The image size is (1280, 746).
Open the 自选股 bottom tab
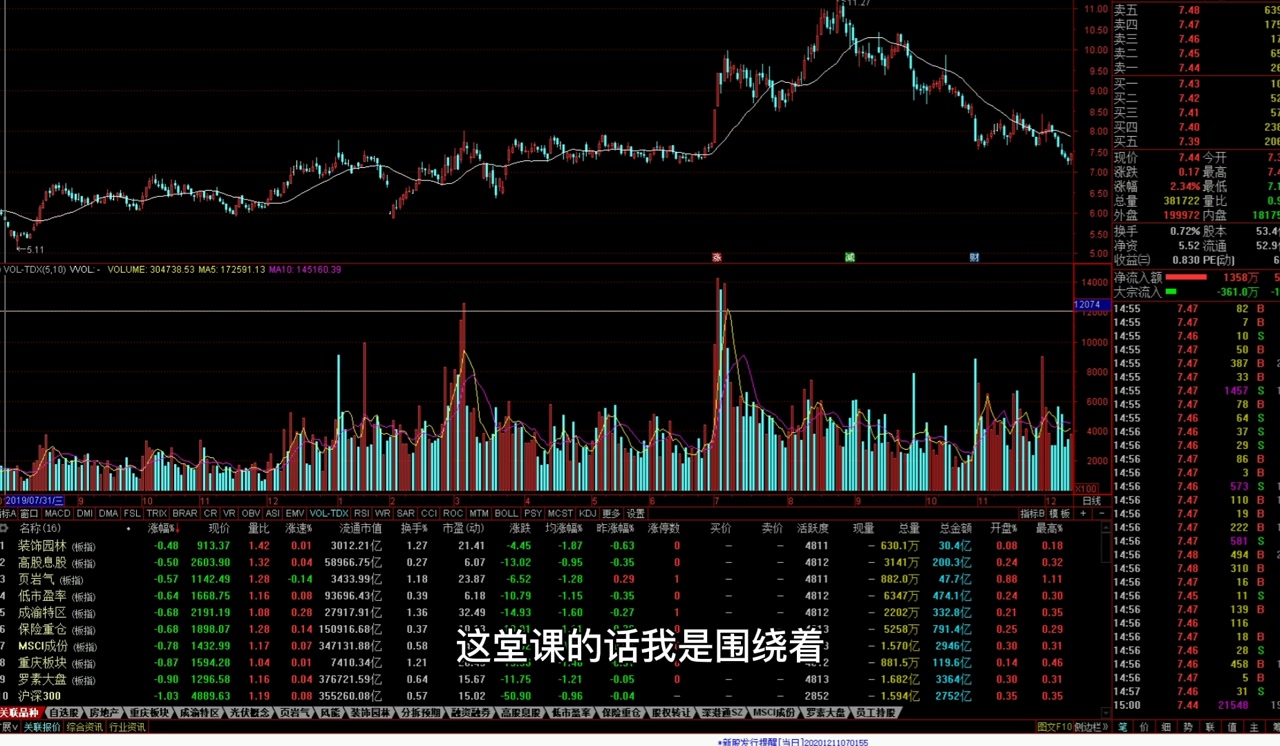(x=64, y=713)
